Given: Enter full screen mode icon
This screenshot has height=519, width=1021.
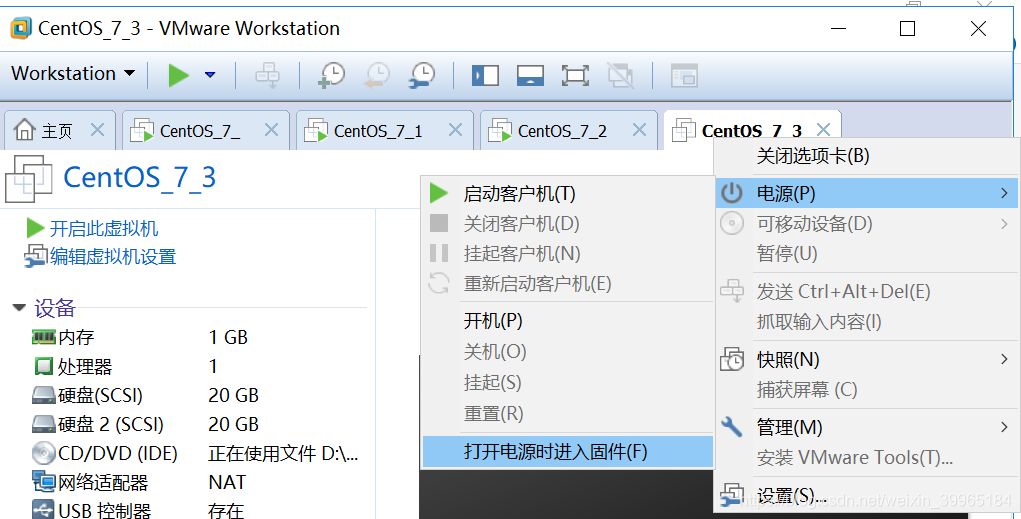Looking at the screenshot, I should 575,76.
